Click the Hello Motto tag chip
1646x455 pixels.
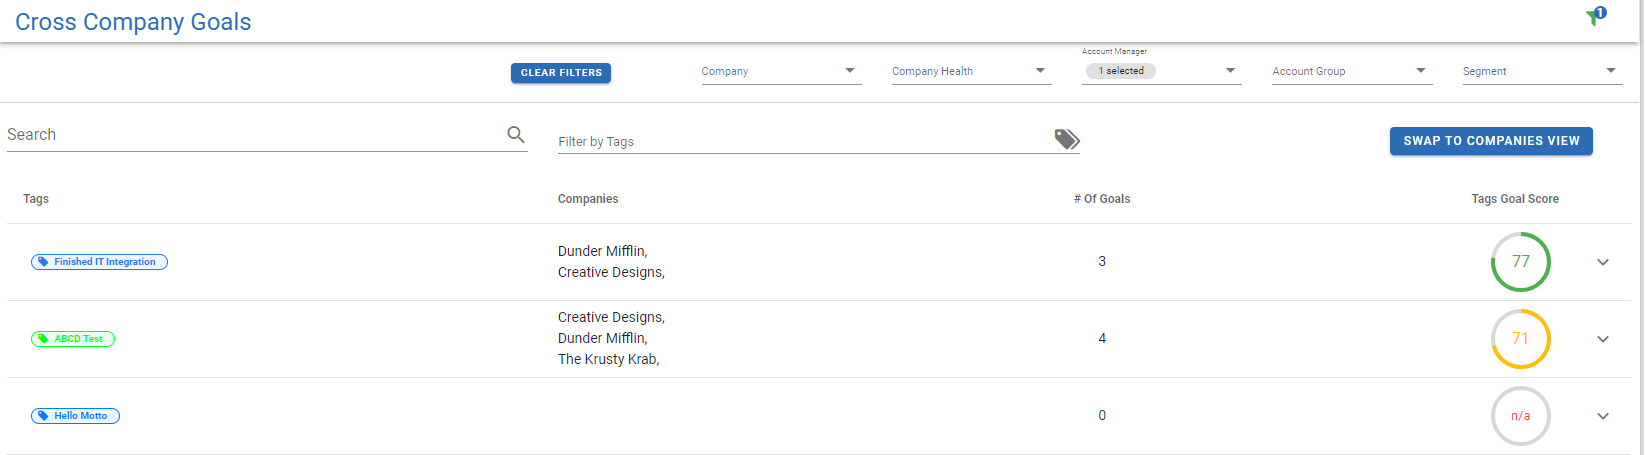(x=75, y=416)
